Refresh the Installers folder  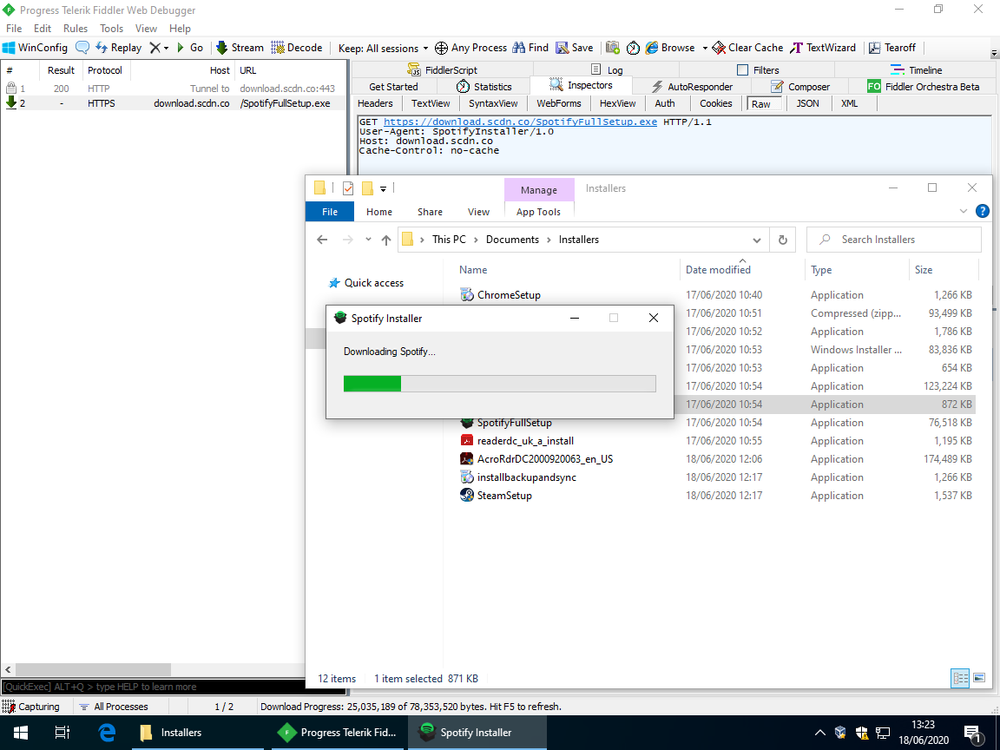[783, 240]
